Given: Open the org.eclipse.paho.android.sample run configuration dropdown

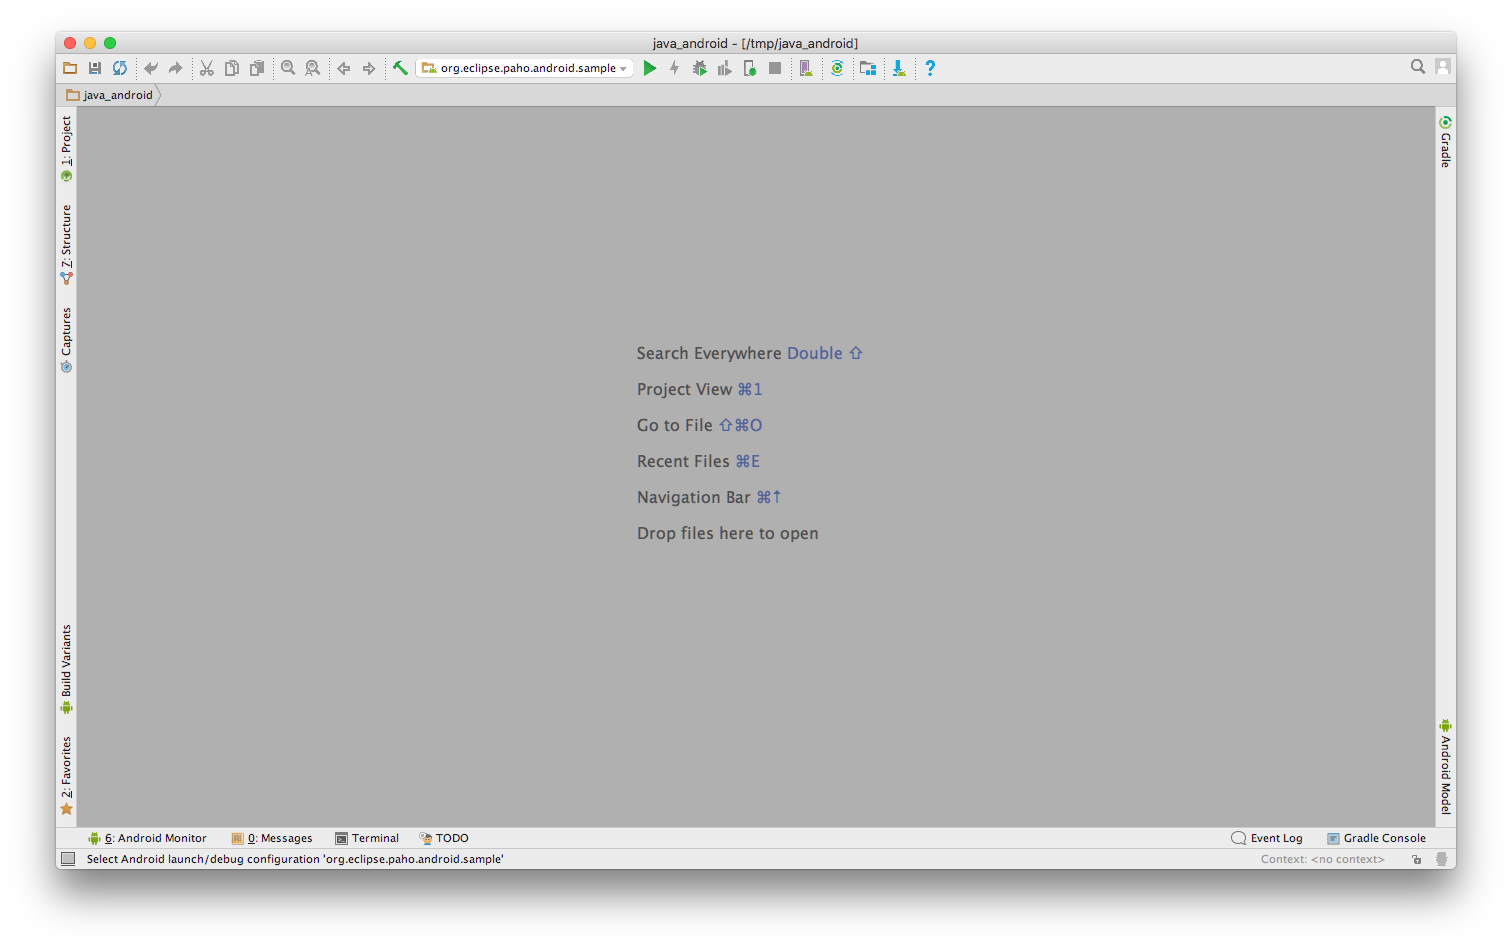Looking at the screenshot, I should (x=525, y=68).
